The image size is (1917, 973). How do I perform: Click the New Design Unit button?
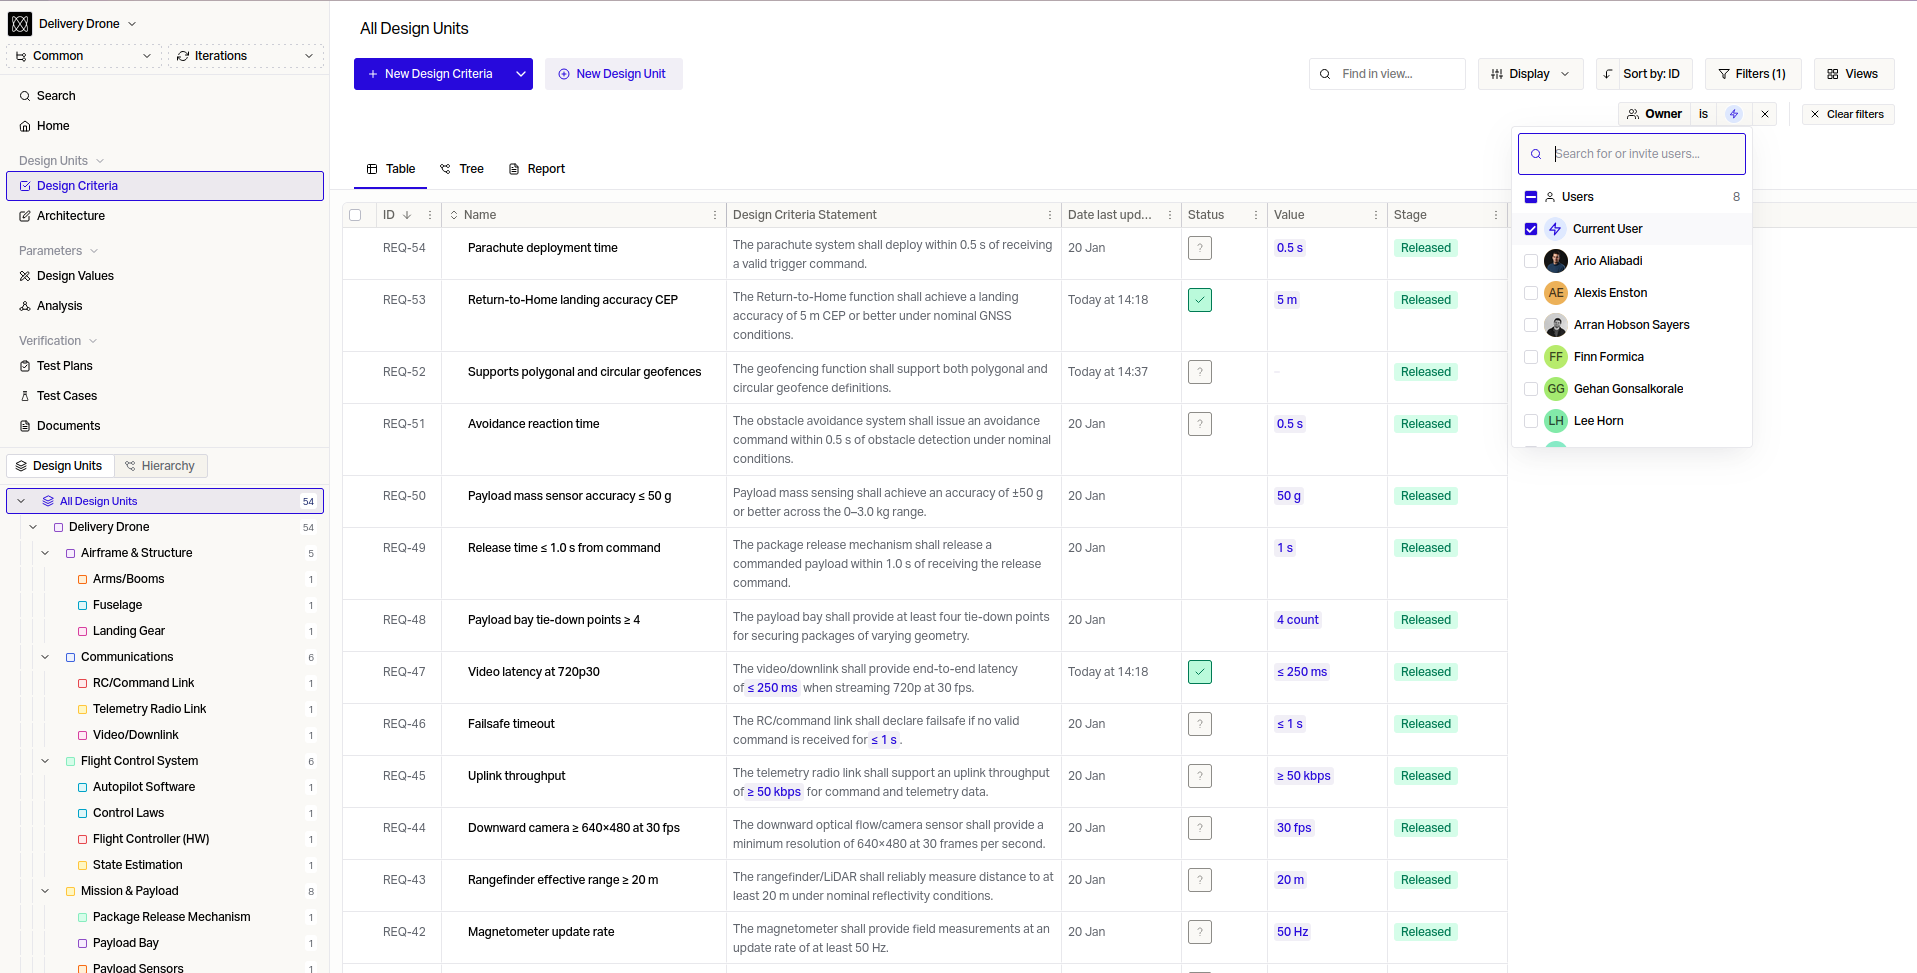point(613,74)
